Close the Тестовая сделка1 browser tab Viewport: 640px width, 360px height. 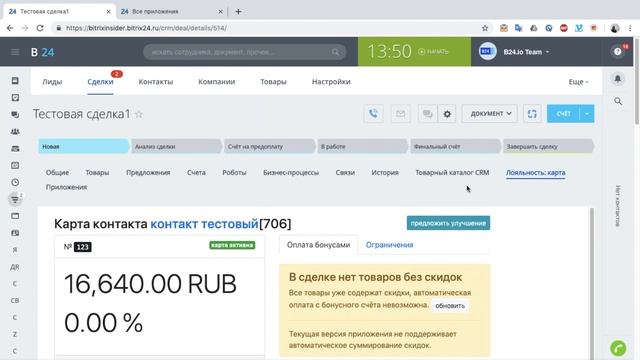pos(108,11)
